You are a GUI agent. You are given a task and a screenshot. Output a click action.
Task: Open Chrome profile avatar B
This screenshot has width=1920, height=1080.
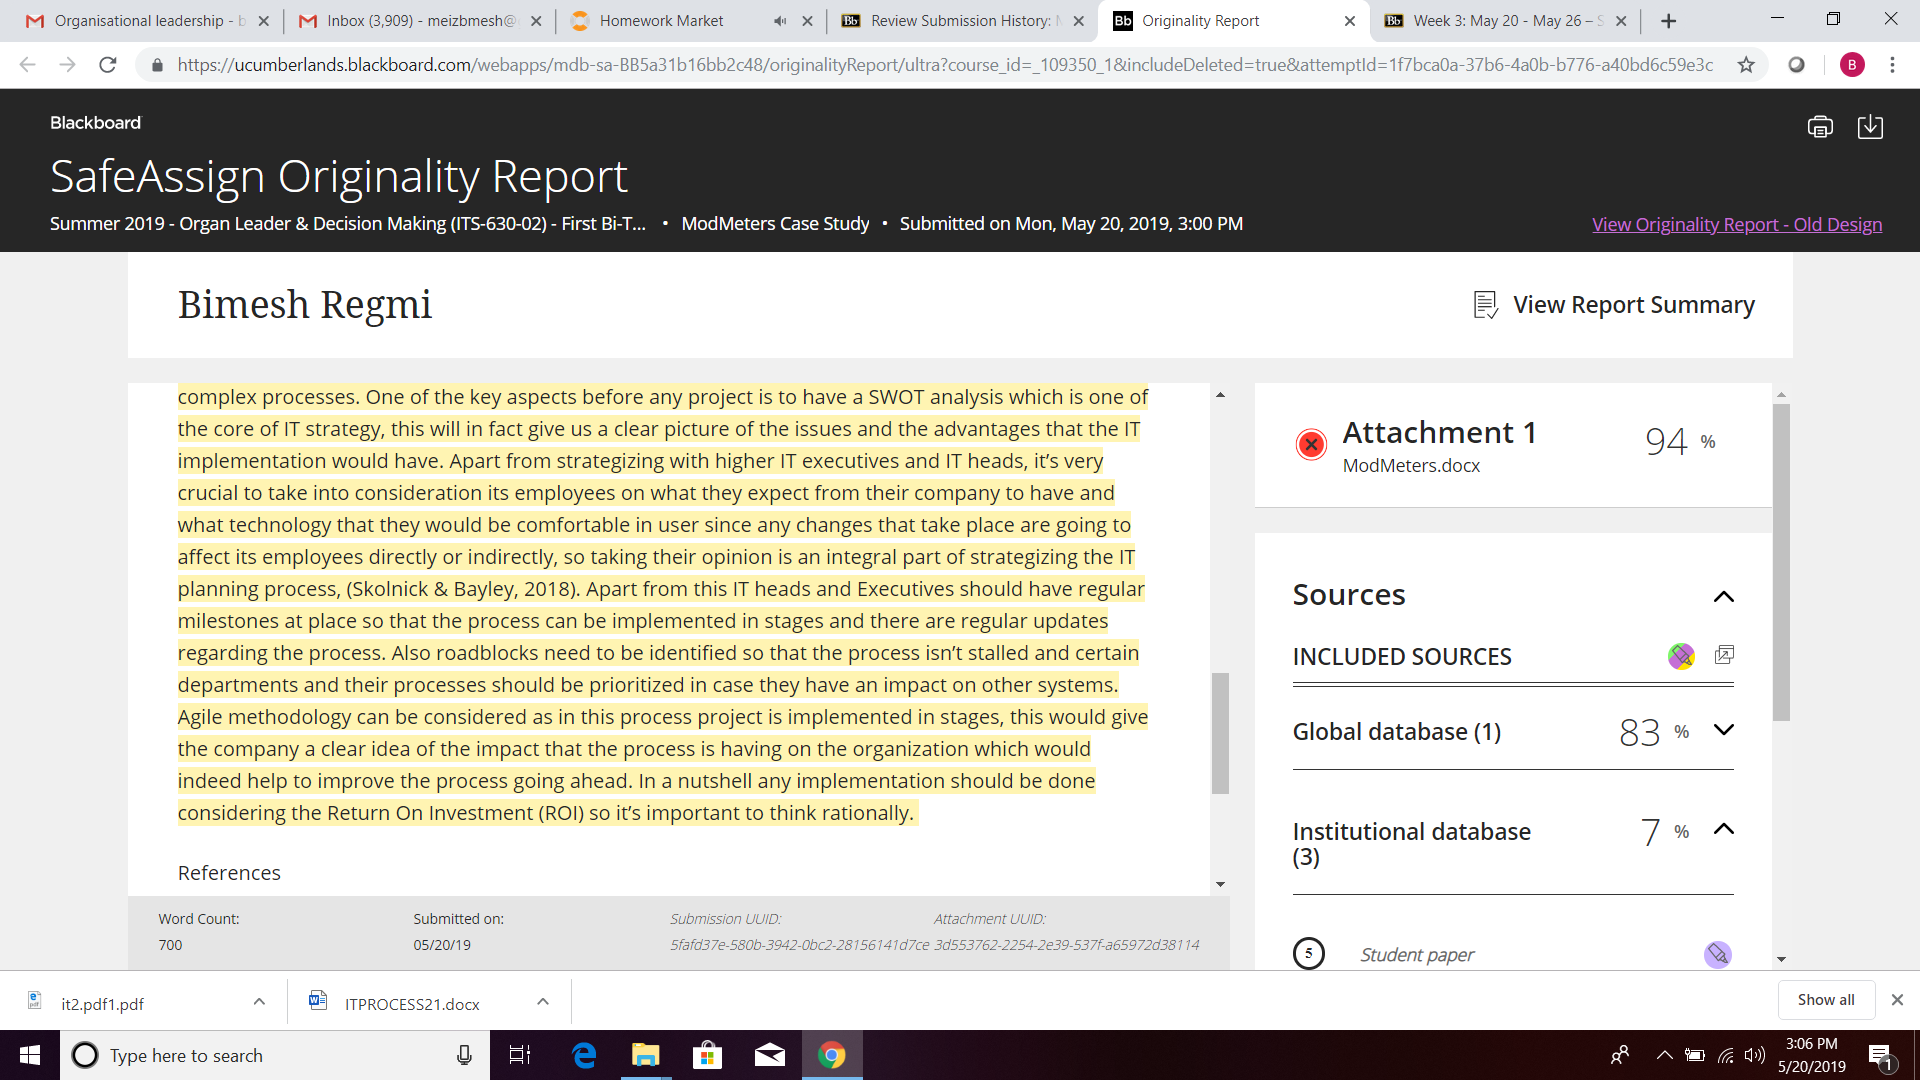coord(1852,65)
